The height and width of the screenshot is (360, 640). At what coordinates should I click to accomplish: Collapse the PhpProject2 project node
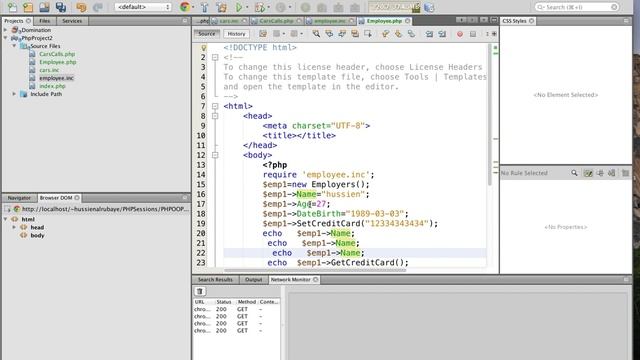pyautogui.click(x=6, y=38)
